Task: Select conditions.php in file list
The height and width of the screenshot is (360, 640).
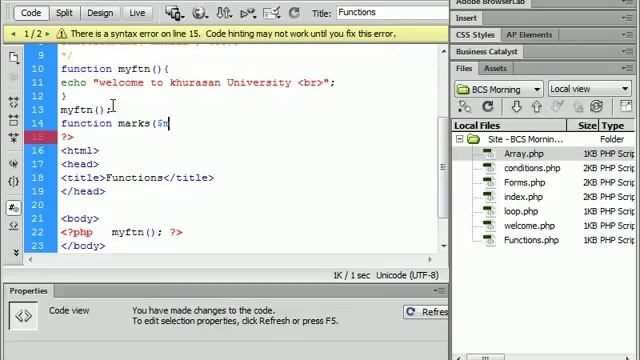Action: click(532, 168)
